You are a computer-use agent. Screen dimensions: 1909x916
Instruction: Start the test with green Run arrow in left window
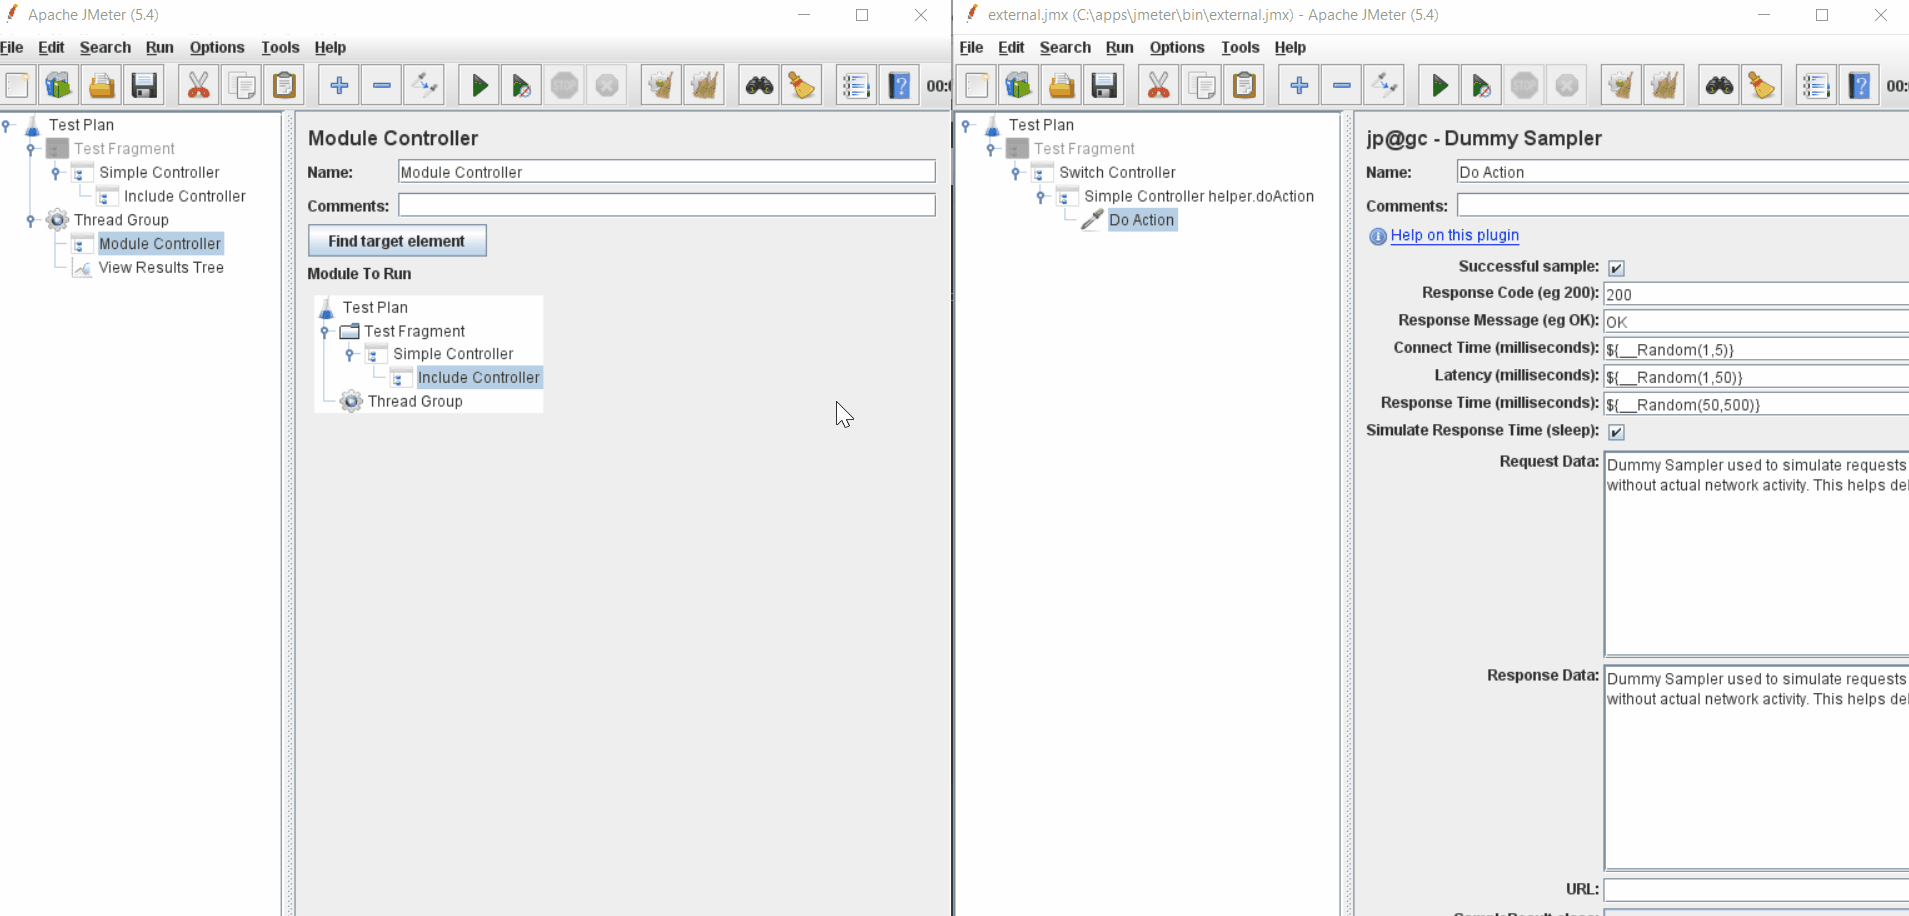[x=479, y=86]
